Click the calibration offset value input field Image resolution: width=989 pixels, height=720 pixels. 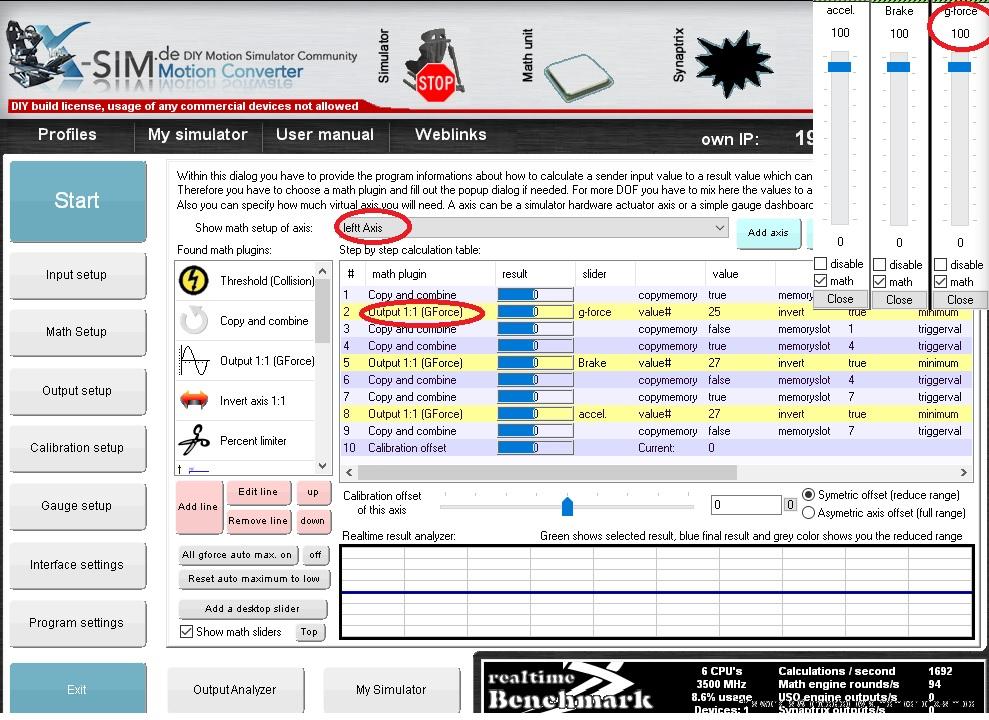745,505
